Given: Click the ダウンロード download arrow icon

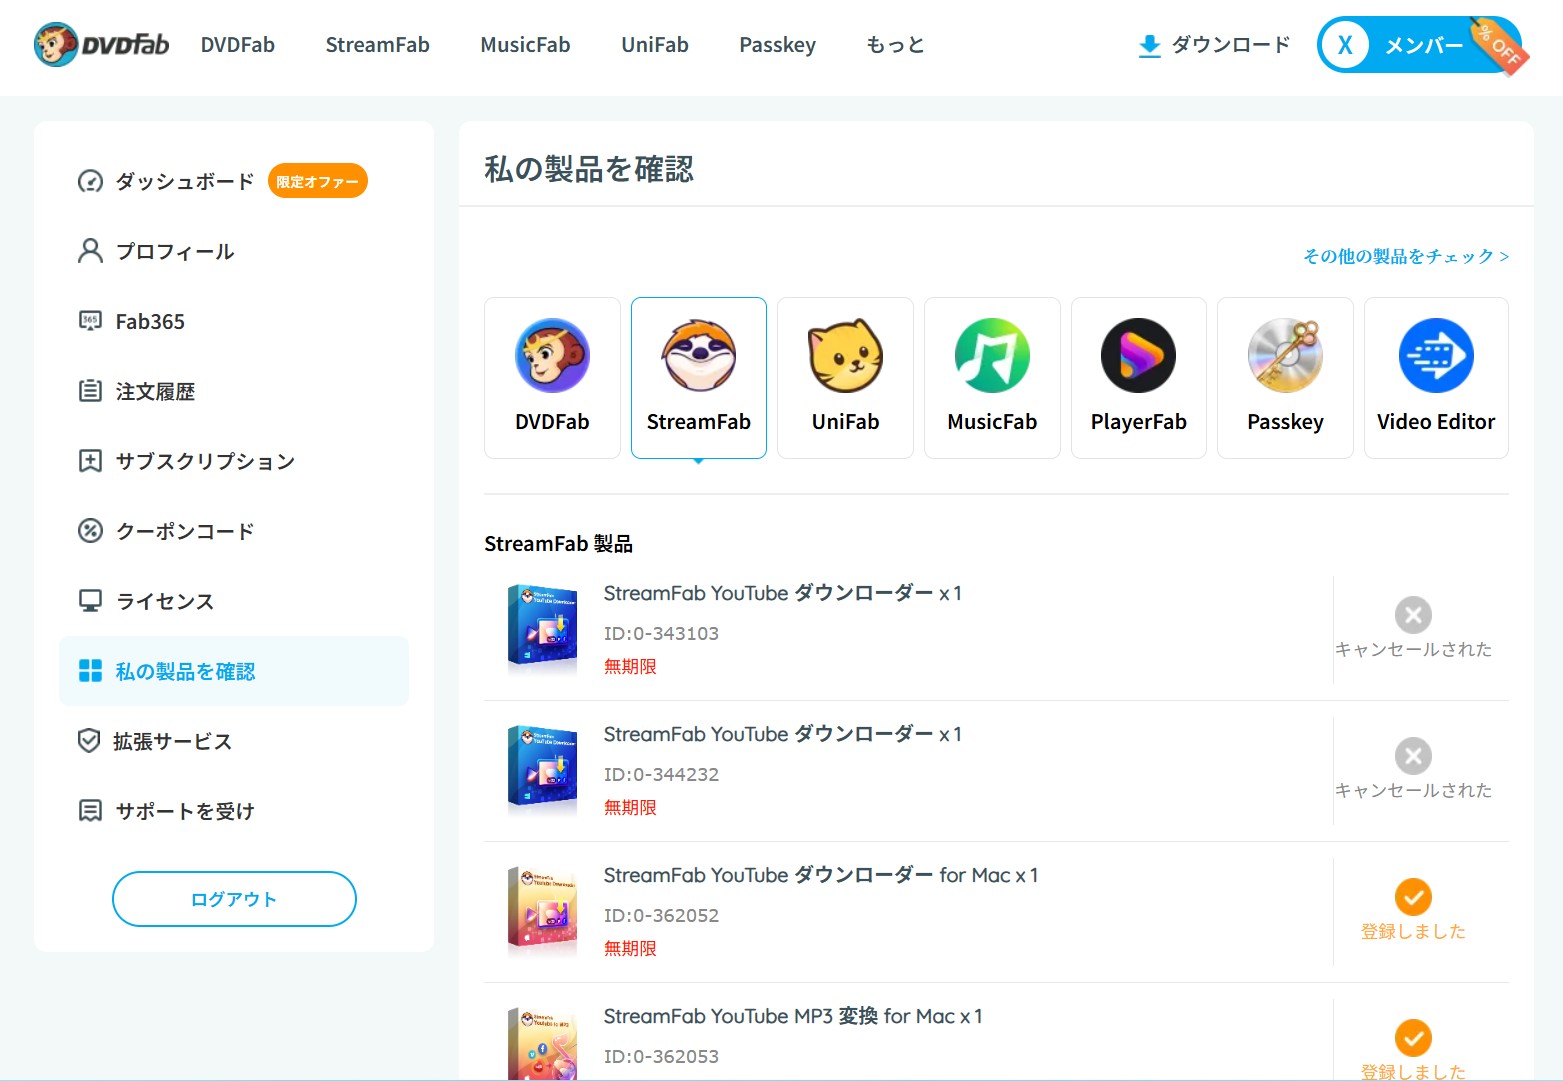Looking at the screenshot, I should [x=1150, y=46].
